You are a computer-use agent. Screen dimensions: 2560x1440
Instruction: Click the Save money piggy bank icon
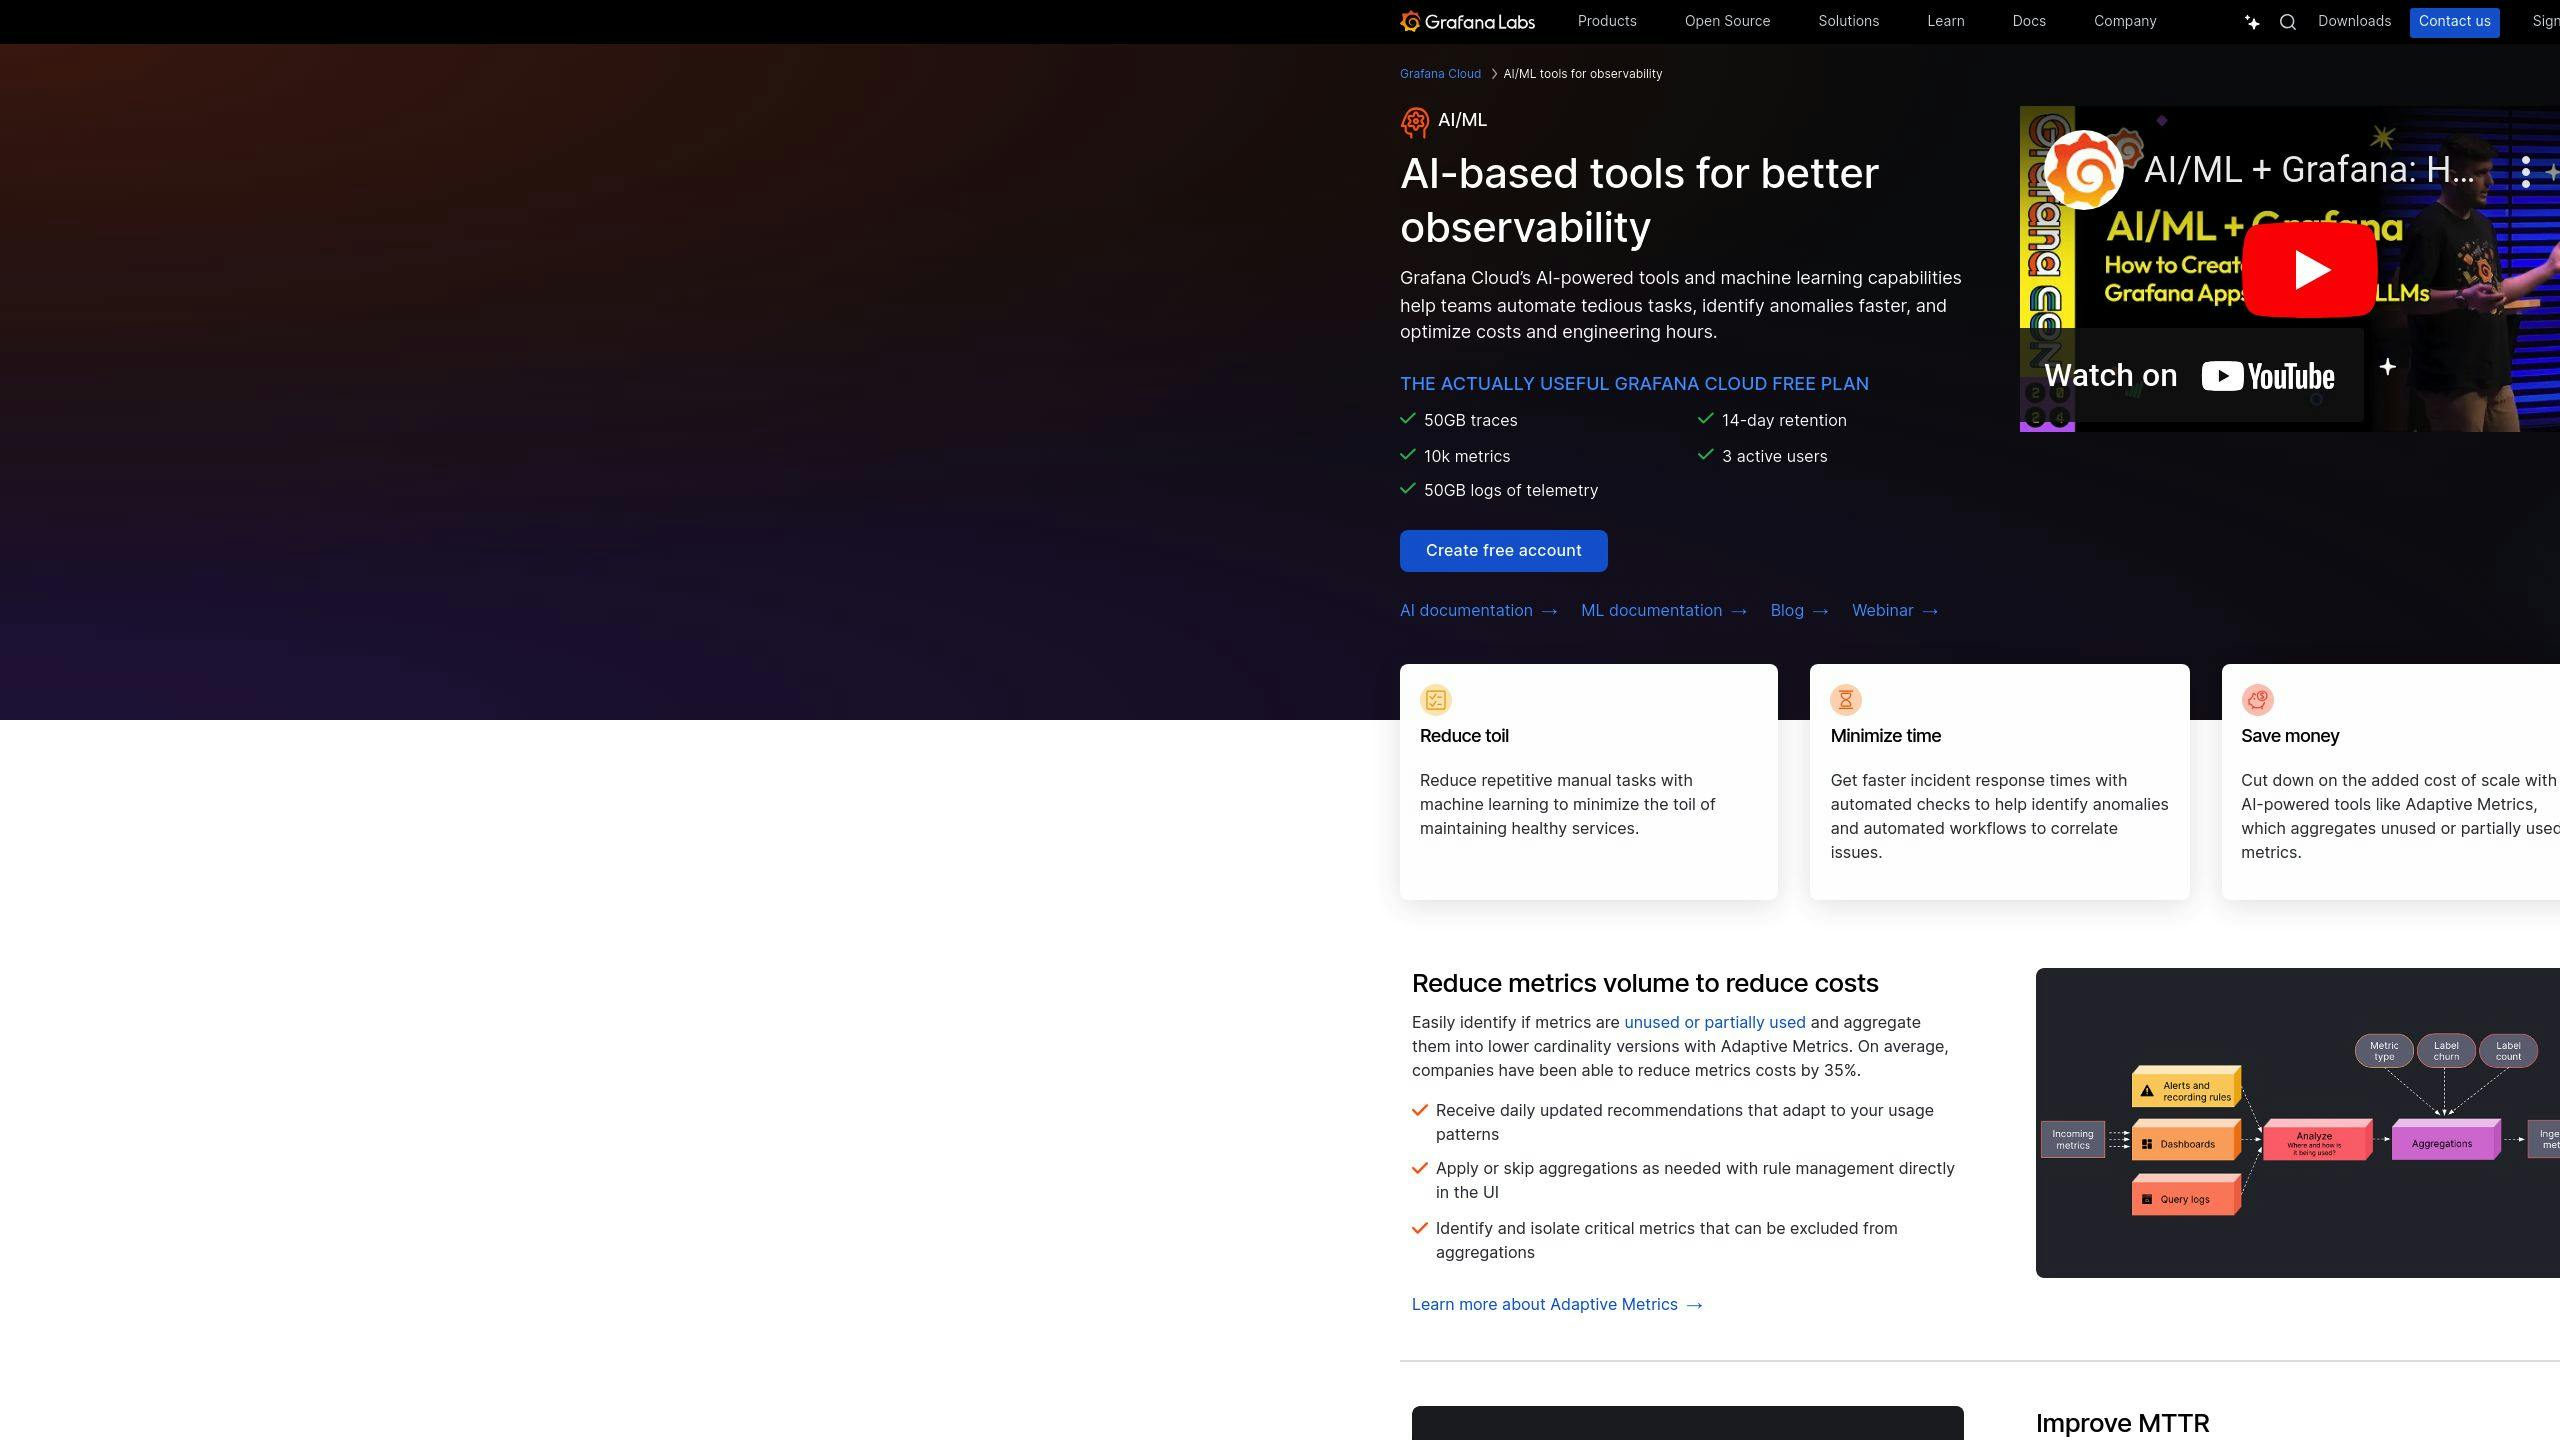coord(2257,700)
